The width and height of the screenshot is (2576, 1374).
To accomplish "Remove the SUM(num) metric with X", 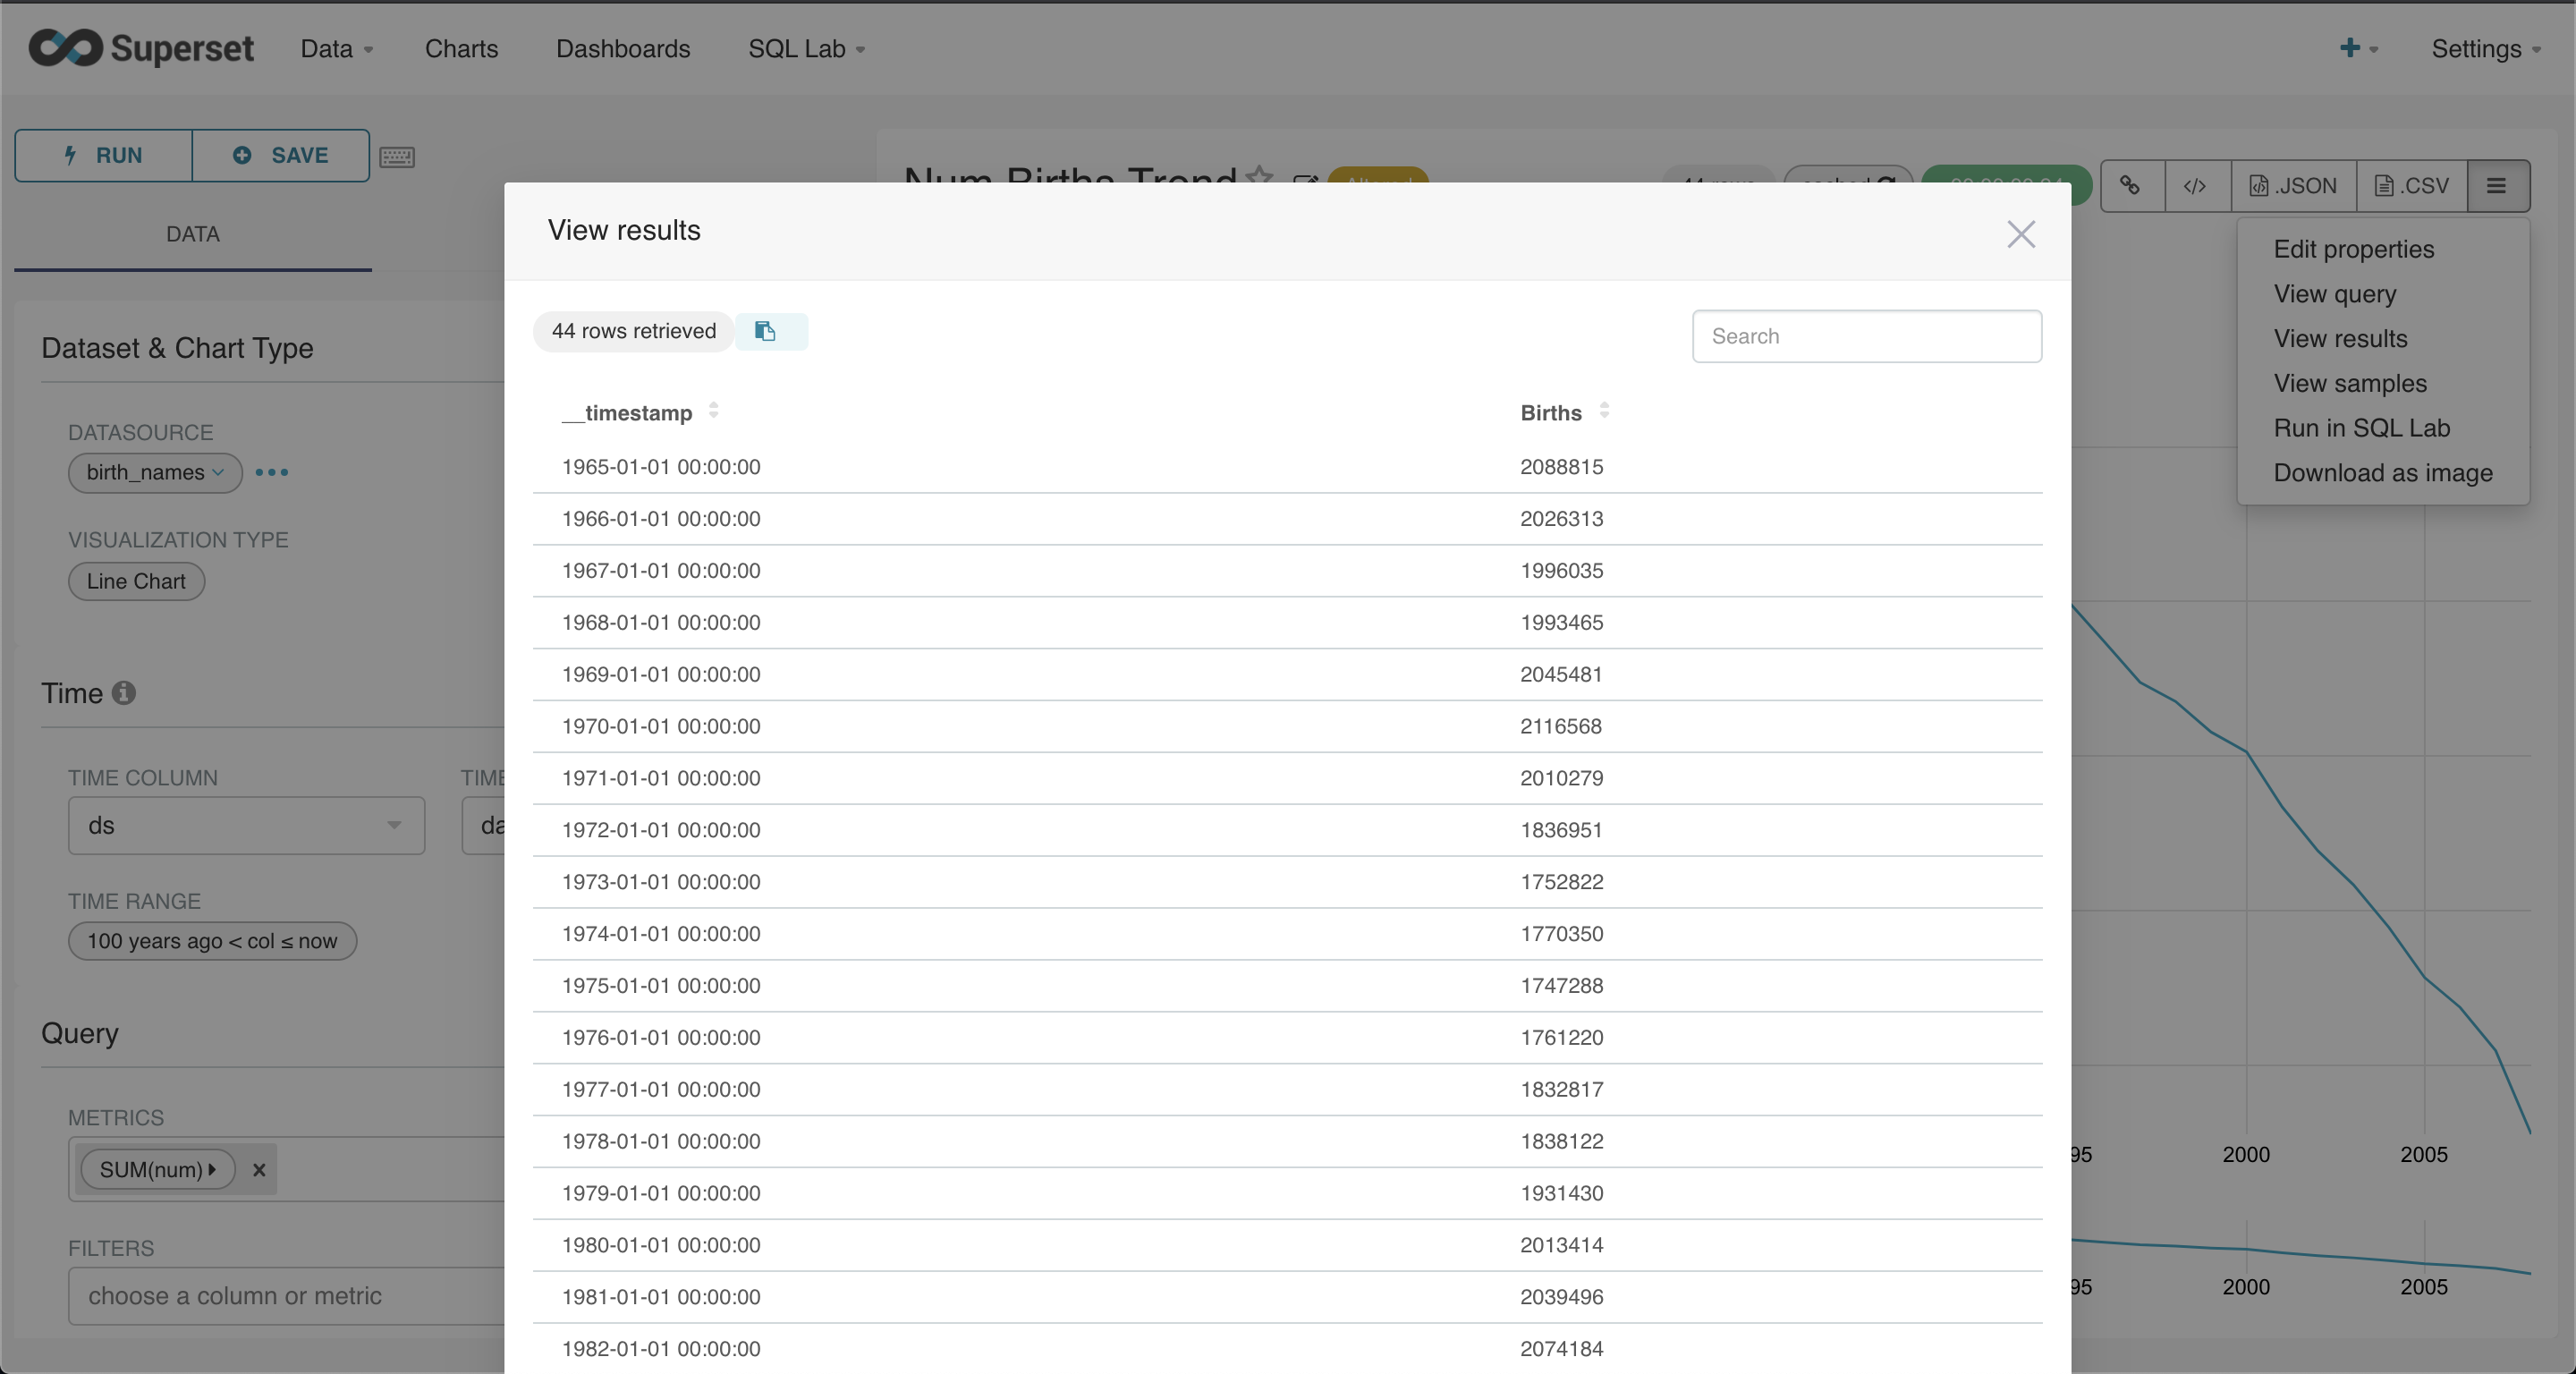I will 259,1170.
